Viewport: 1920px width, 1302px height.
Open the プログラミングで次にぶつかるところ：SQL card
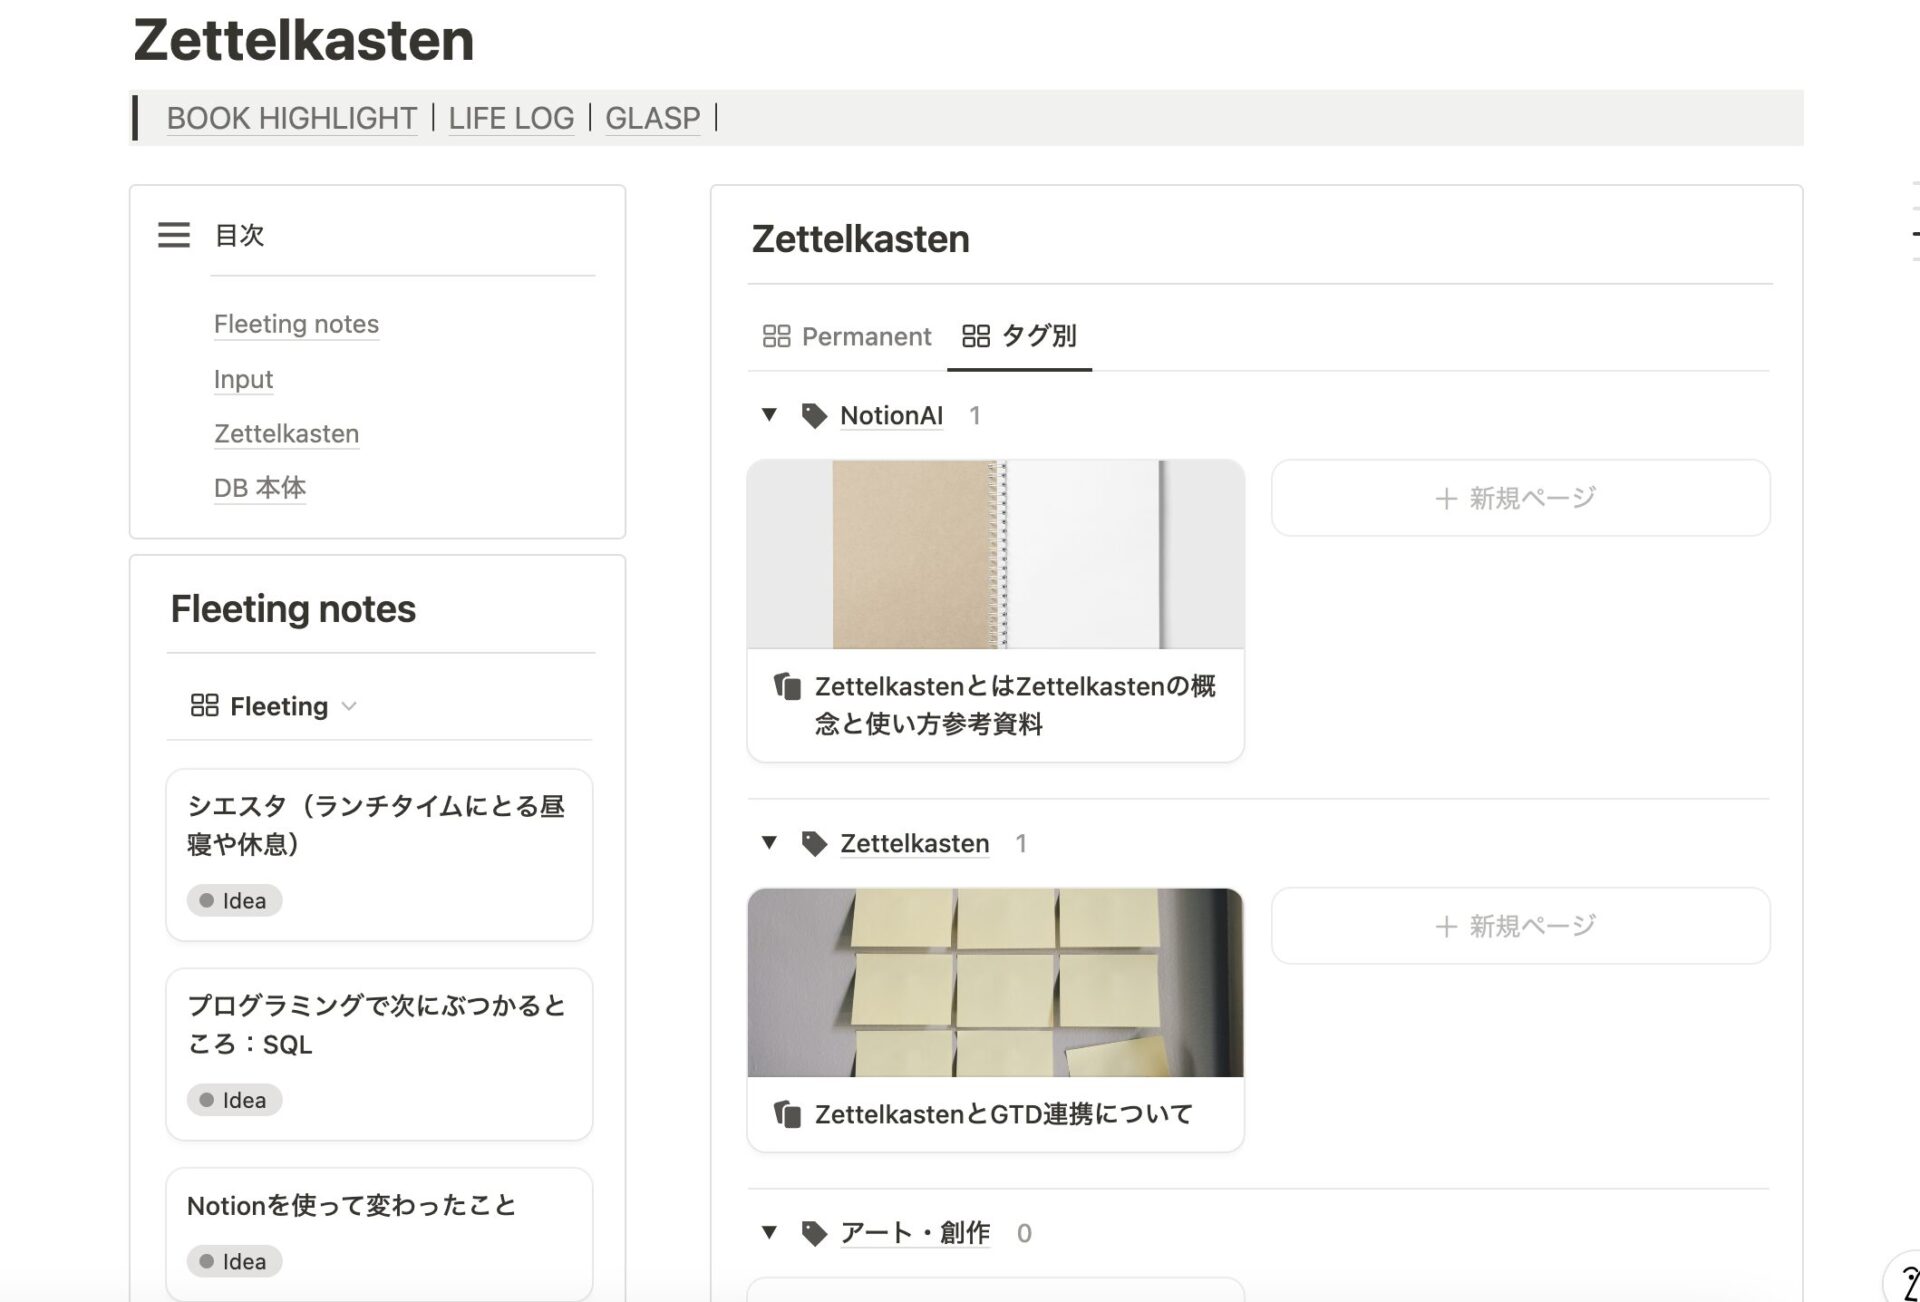pos(379,1054)
